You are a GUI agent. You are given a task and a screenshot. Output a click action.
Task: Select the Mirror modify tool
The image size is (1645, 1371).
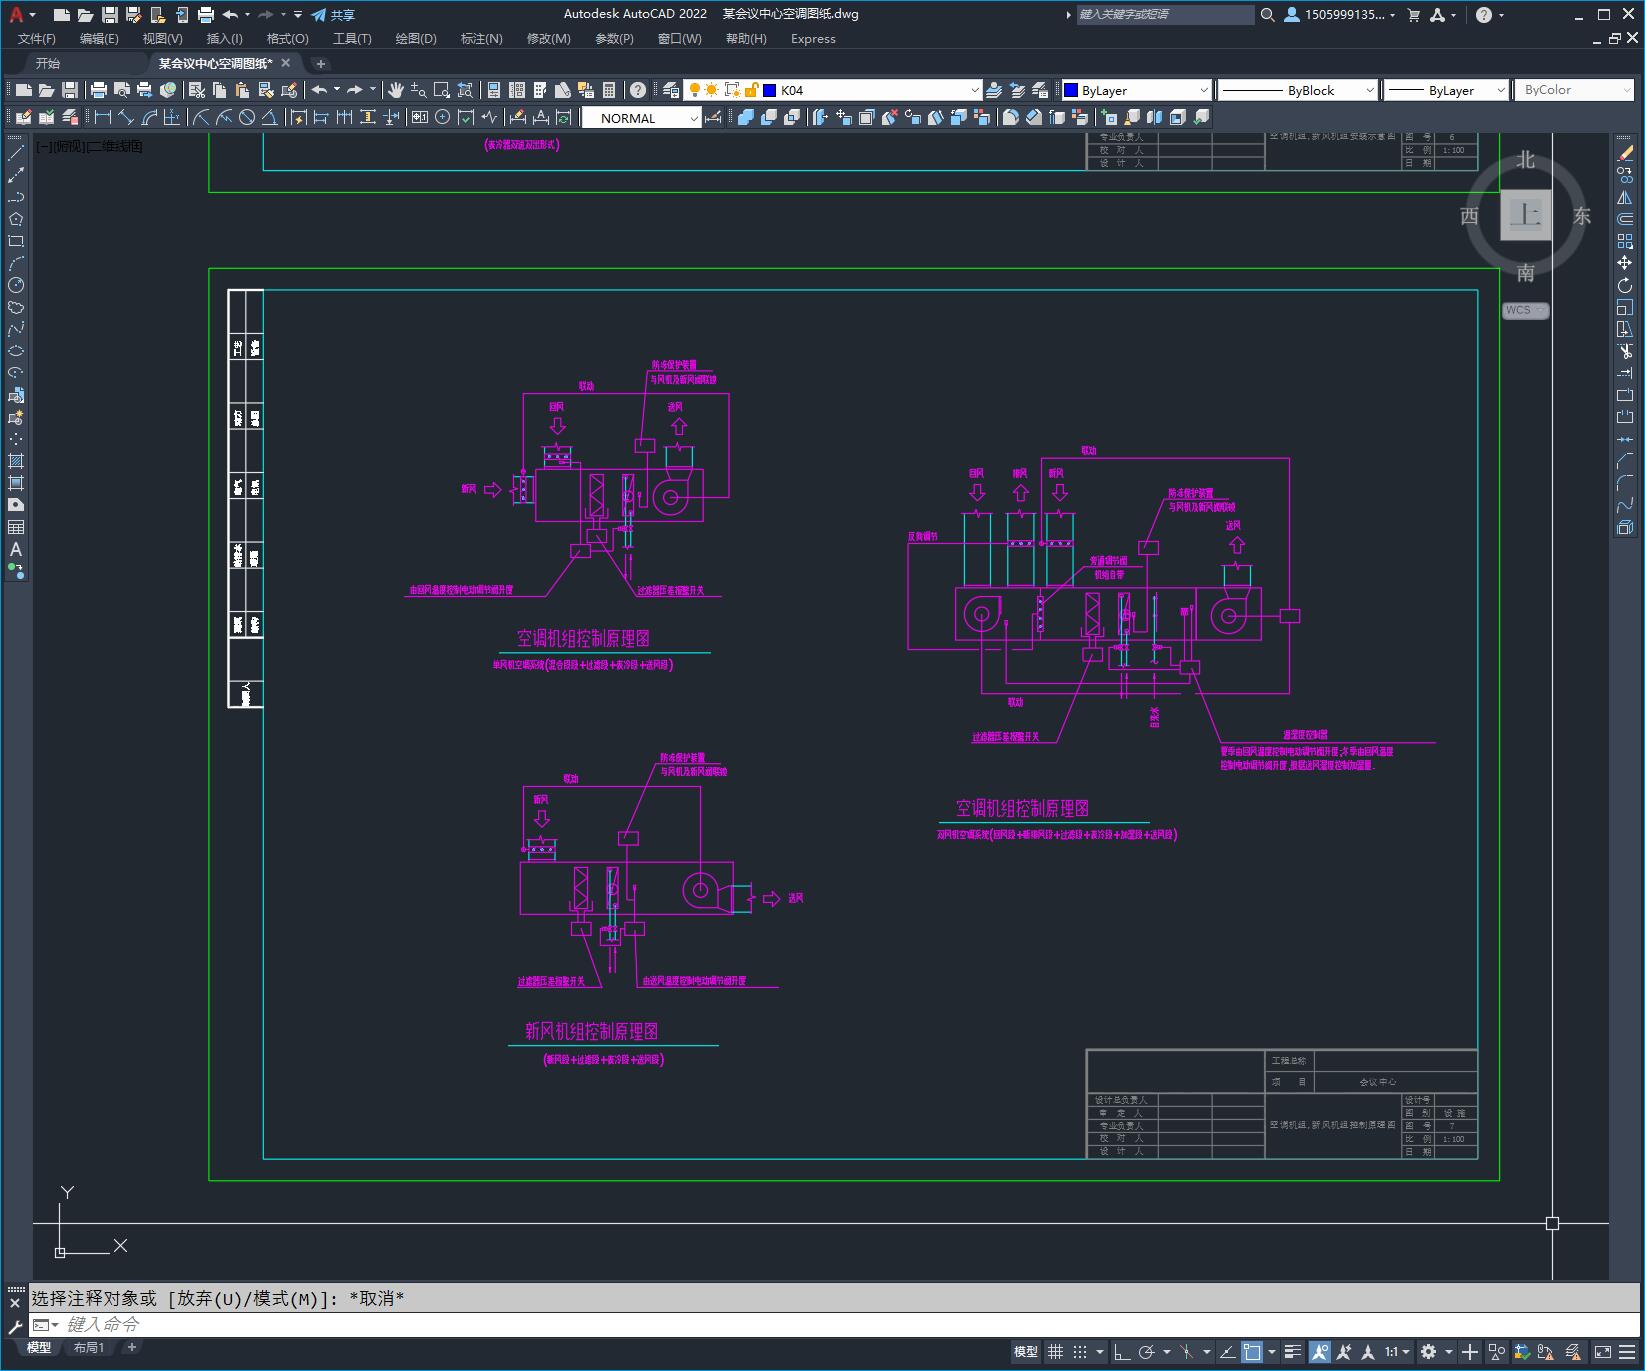(1625, 197)
